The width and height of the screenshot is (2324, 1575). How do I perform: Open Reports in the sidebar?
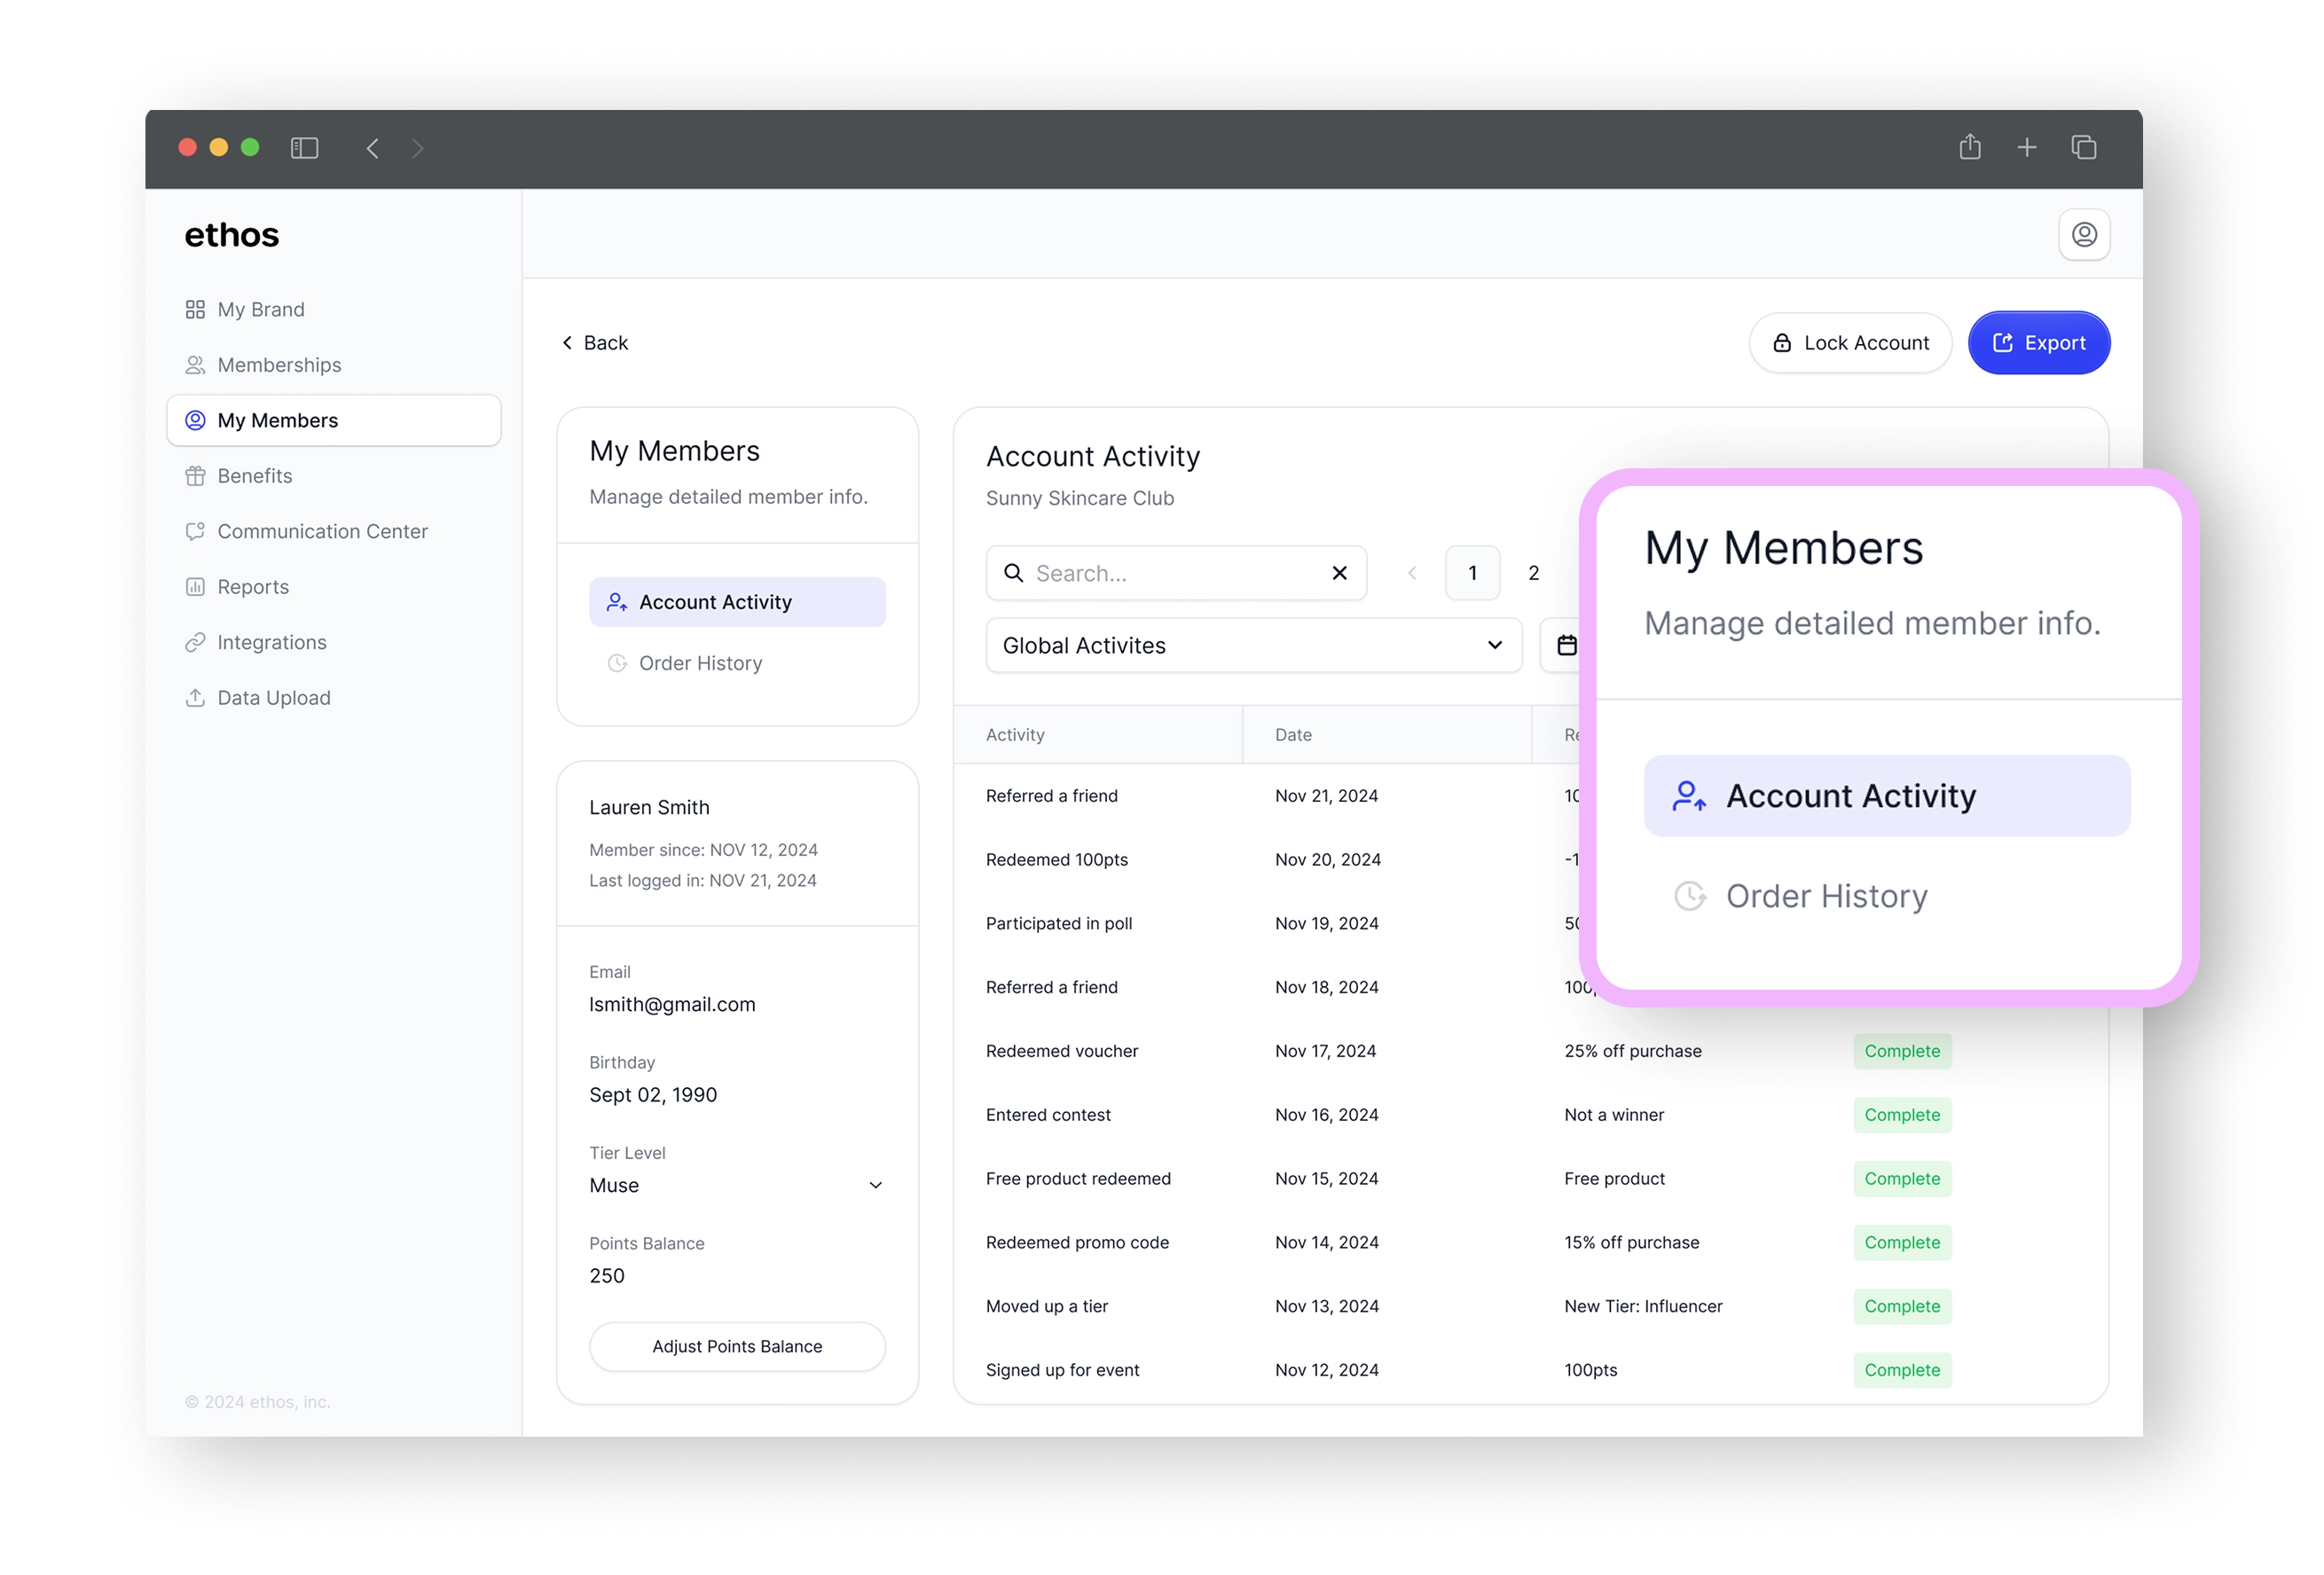[x=253, y=587]
